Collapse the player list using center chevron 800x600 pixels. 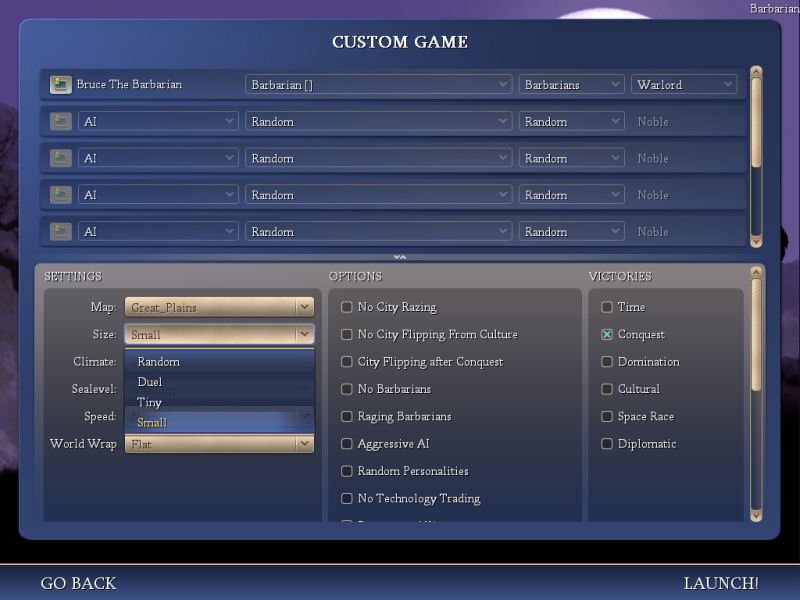[x=400, y=257]
